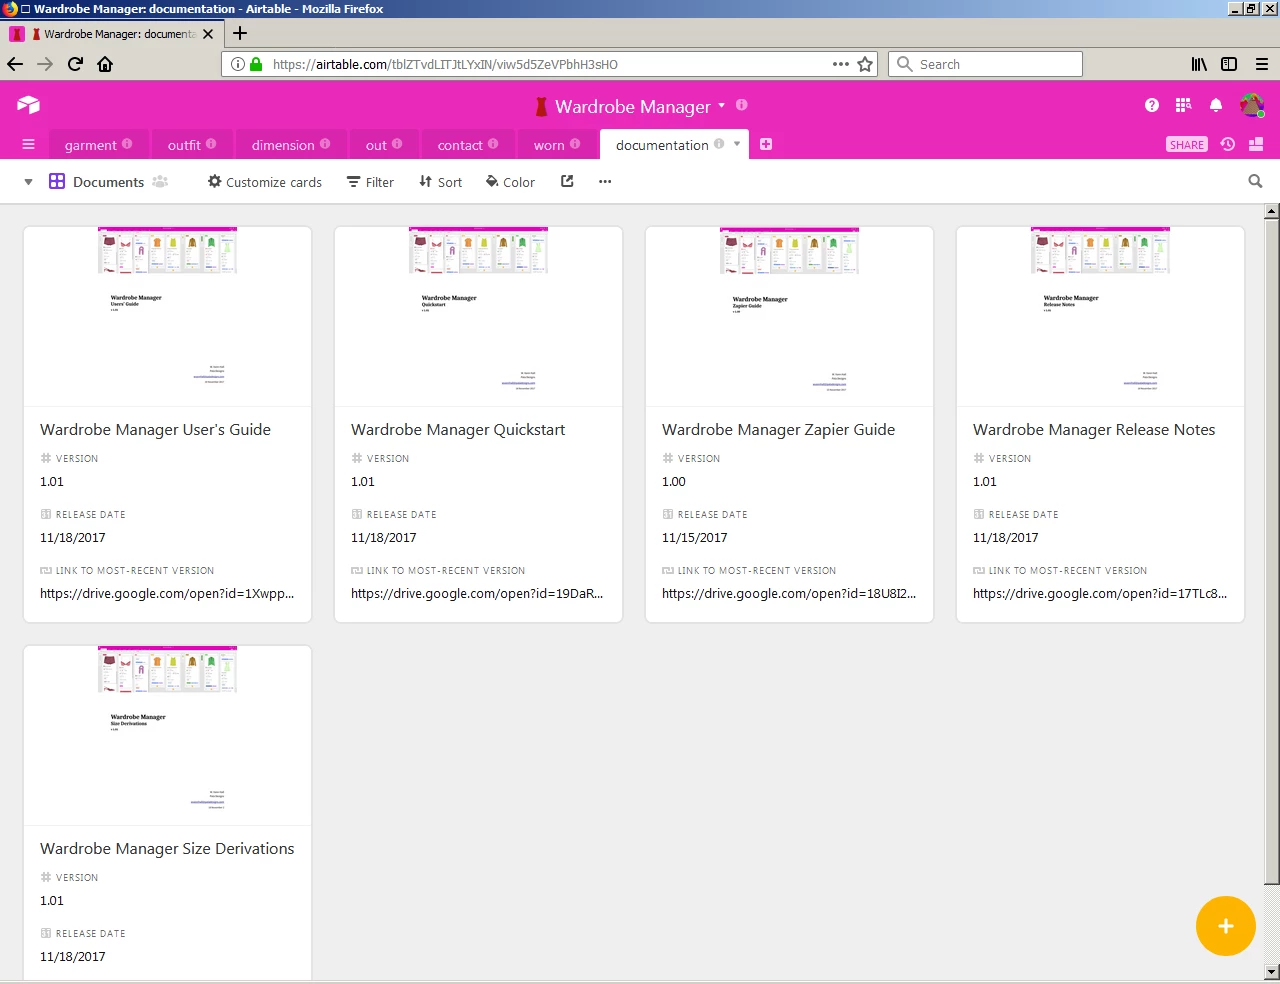The height and width of the screenshot is (984, 1280).
Task: Open Quickstart Google Drive link
Action: click(477, 593)
